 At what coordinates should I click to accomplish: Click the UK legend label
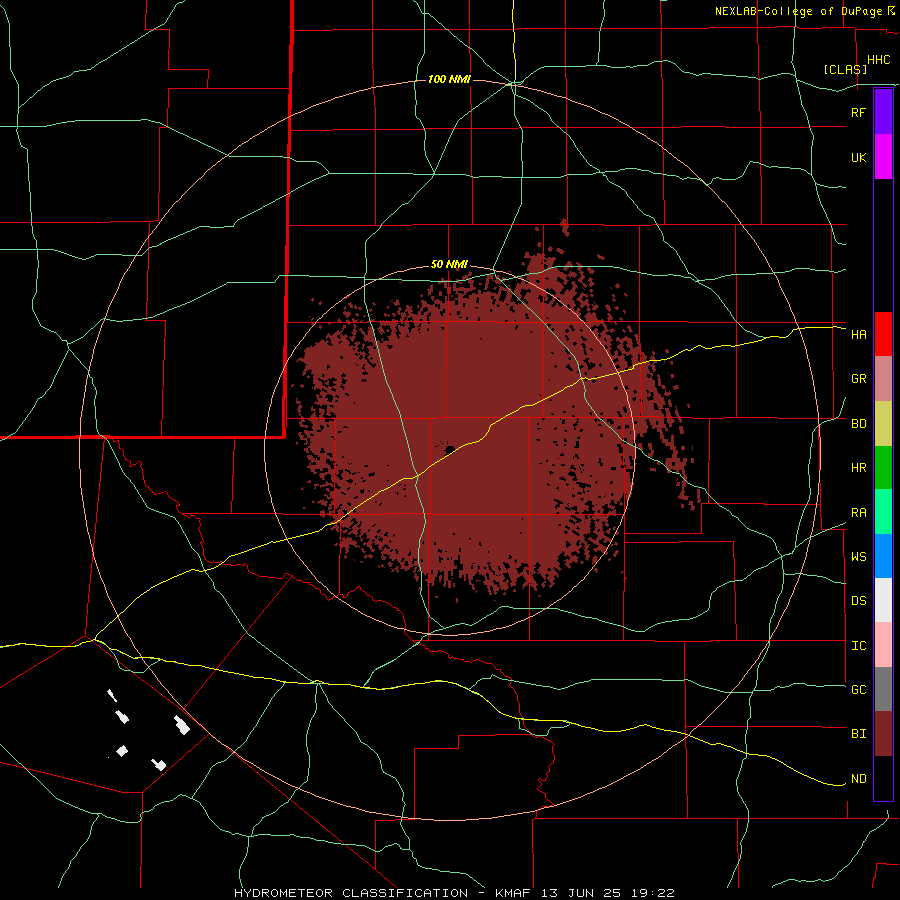(858, 157)
